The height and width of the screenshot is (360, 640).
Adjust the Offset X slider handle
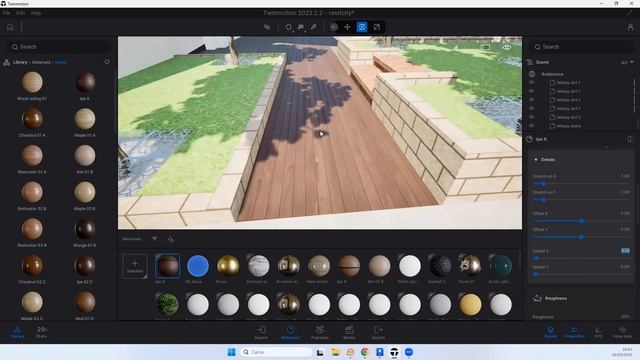(582, 221)
